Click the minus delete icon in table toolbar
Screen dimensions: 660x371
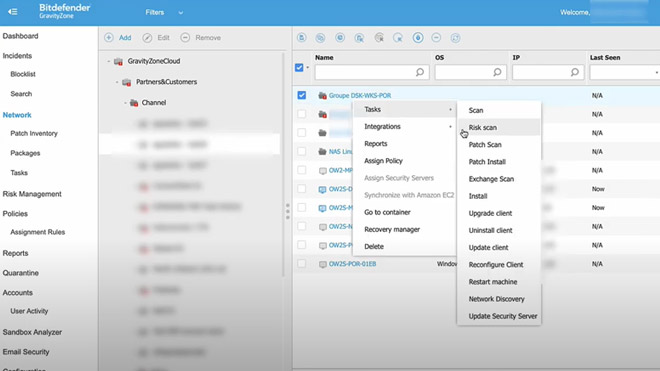point(436,38)
